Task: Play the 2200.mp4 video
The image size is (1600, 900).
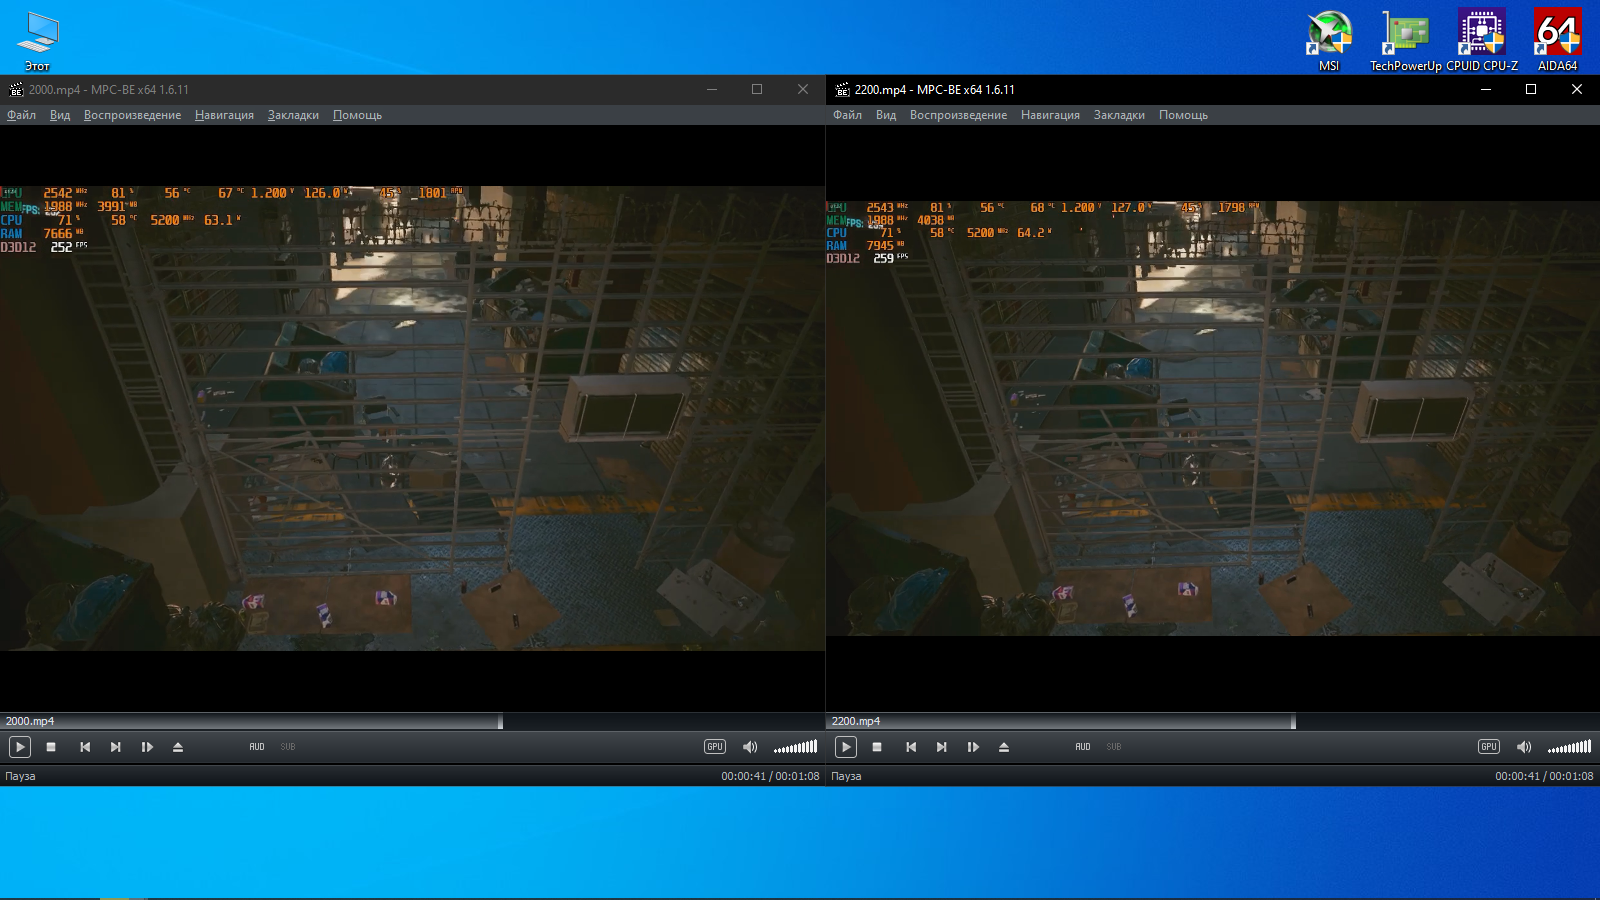Action: click(x=845, y=747)
